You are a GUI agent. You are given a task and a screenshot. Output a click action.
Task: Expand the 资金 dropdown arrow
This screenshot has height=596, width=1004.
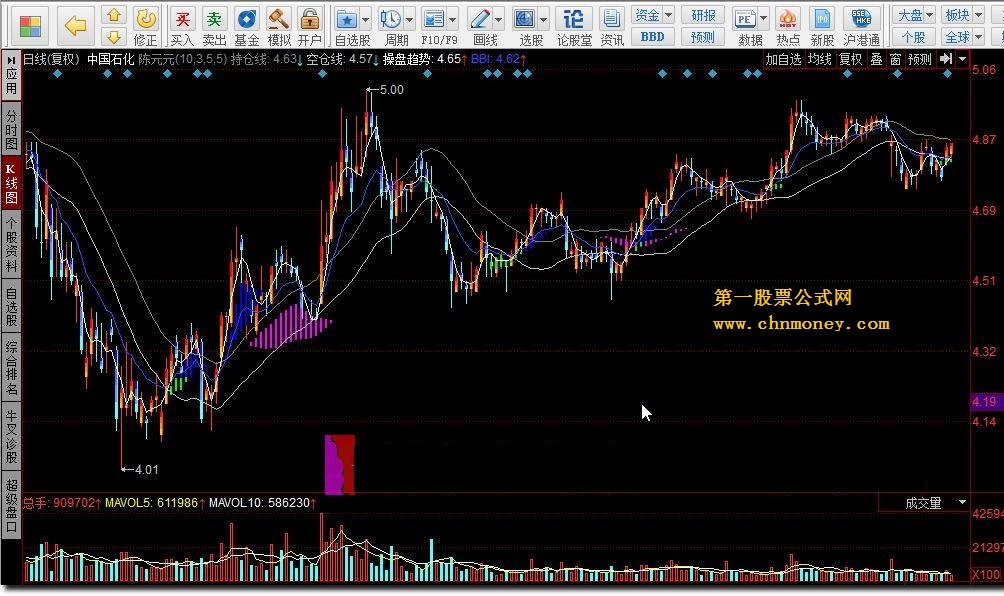pyautogui.click(x=668, y=15)
